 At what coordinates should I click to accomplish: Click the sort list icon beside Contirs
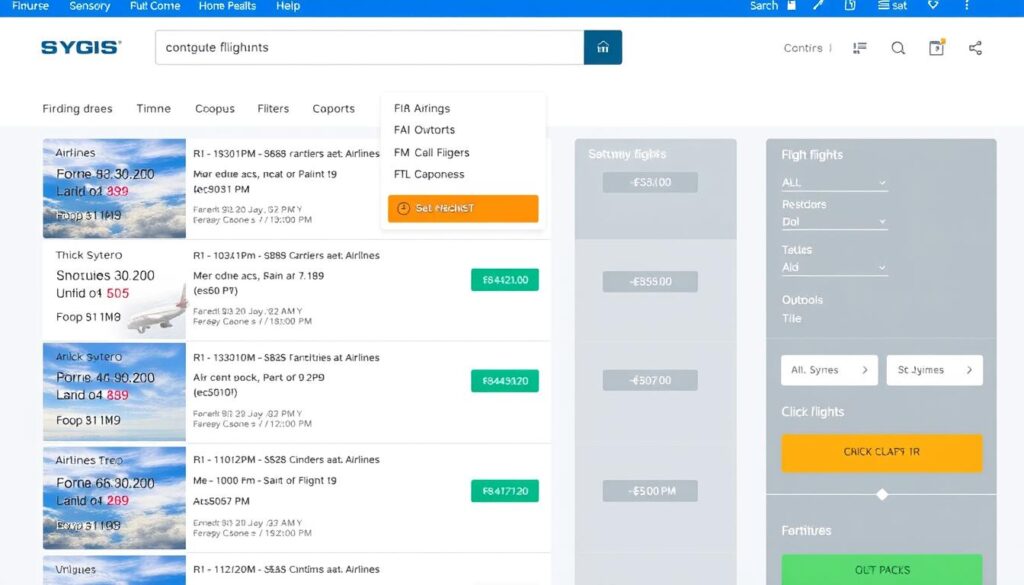pos(860,48)
